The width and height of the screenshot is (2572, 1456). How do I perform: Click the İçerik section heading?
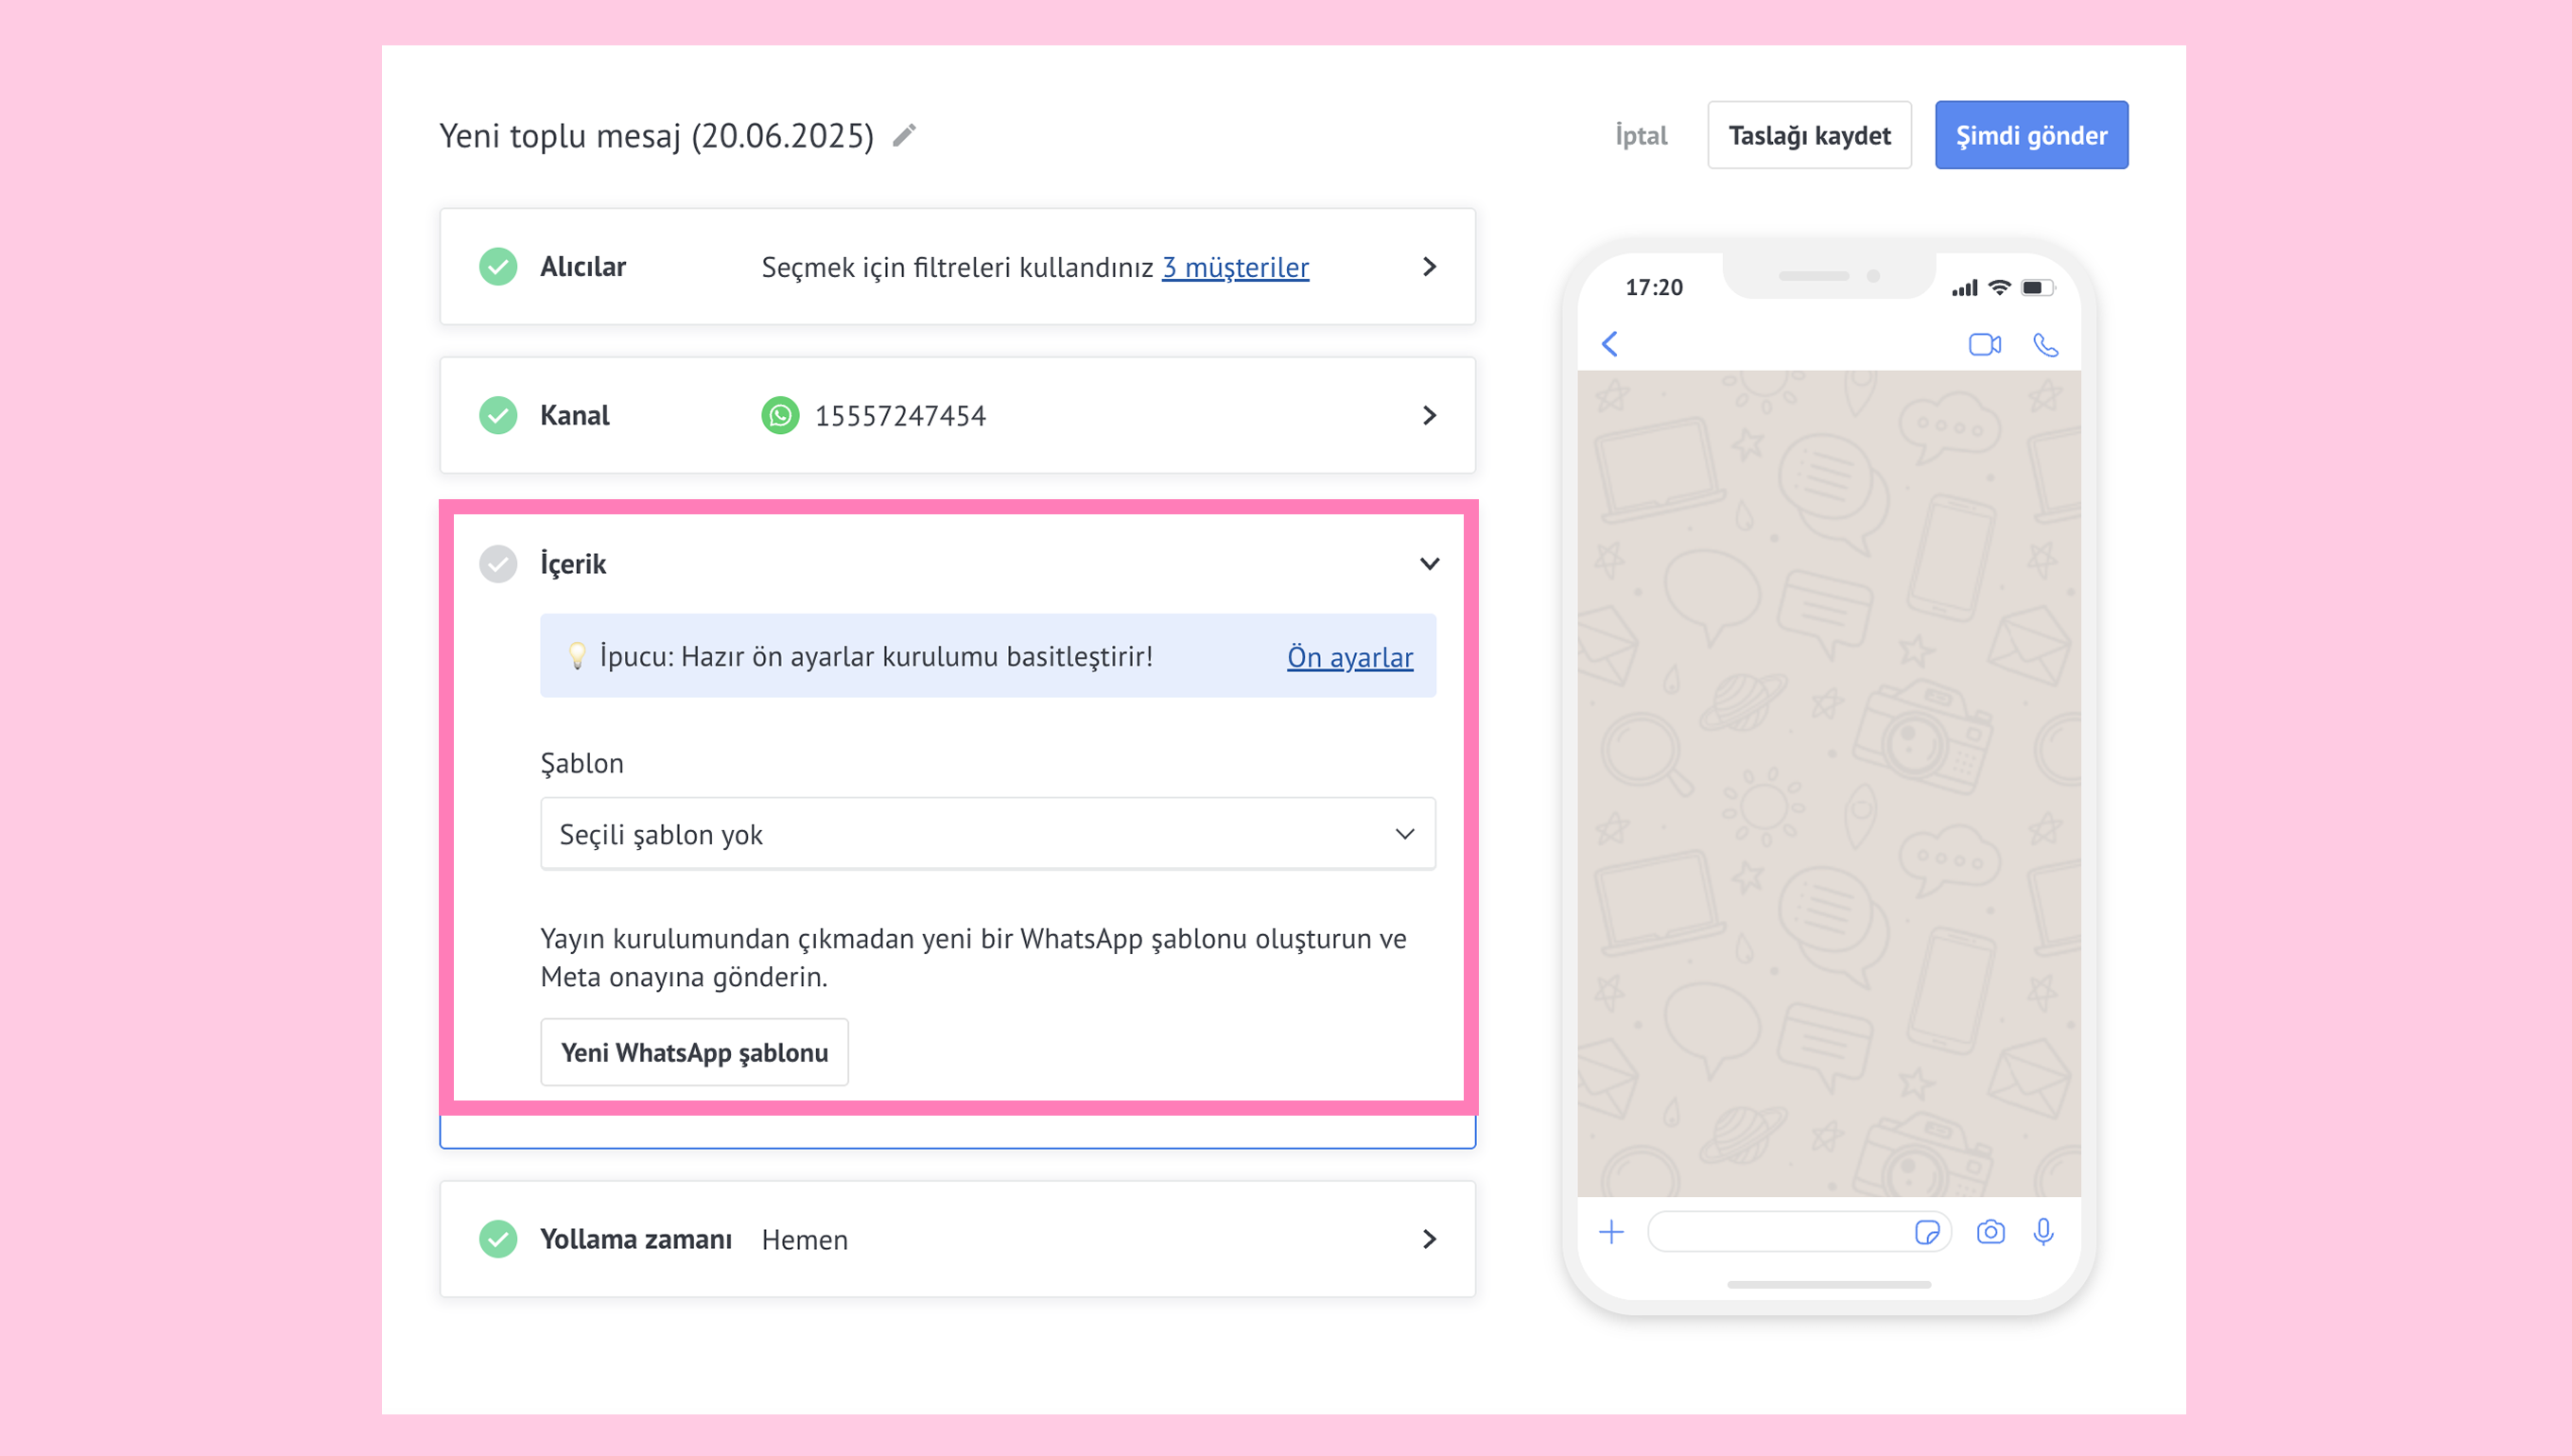point(573,564)
